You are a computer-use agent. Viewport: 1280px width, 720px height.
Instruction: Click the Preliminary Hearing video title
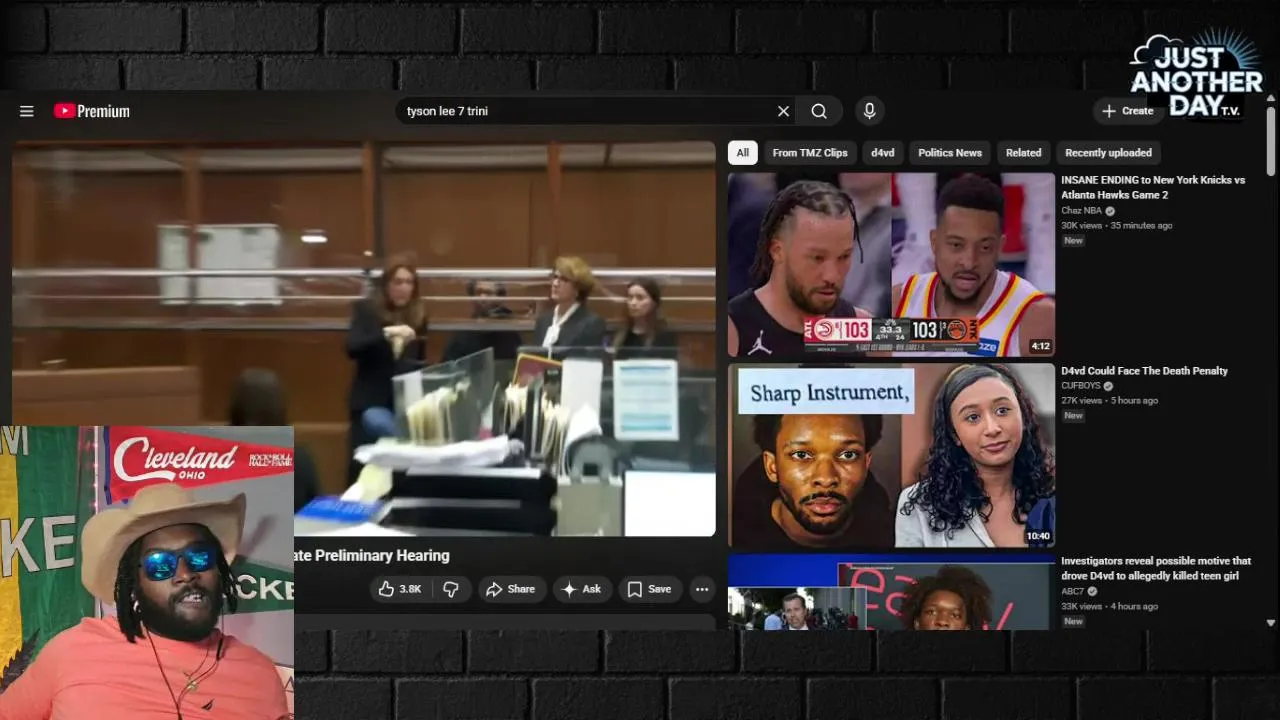[x=372, y=555]
